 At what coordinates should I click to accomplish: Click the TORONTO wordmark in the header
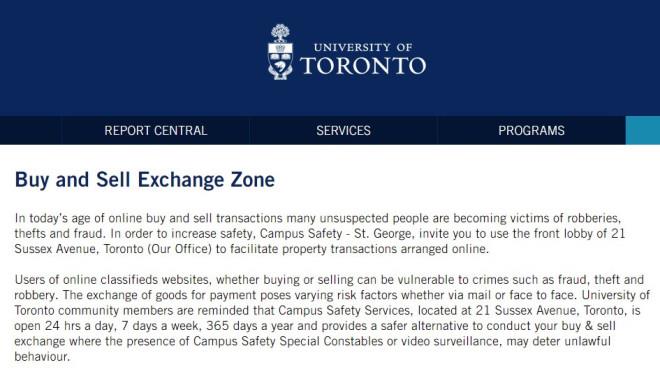pos(363,66)
